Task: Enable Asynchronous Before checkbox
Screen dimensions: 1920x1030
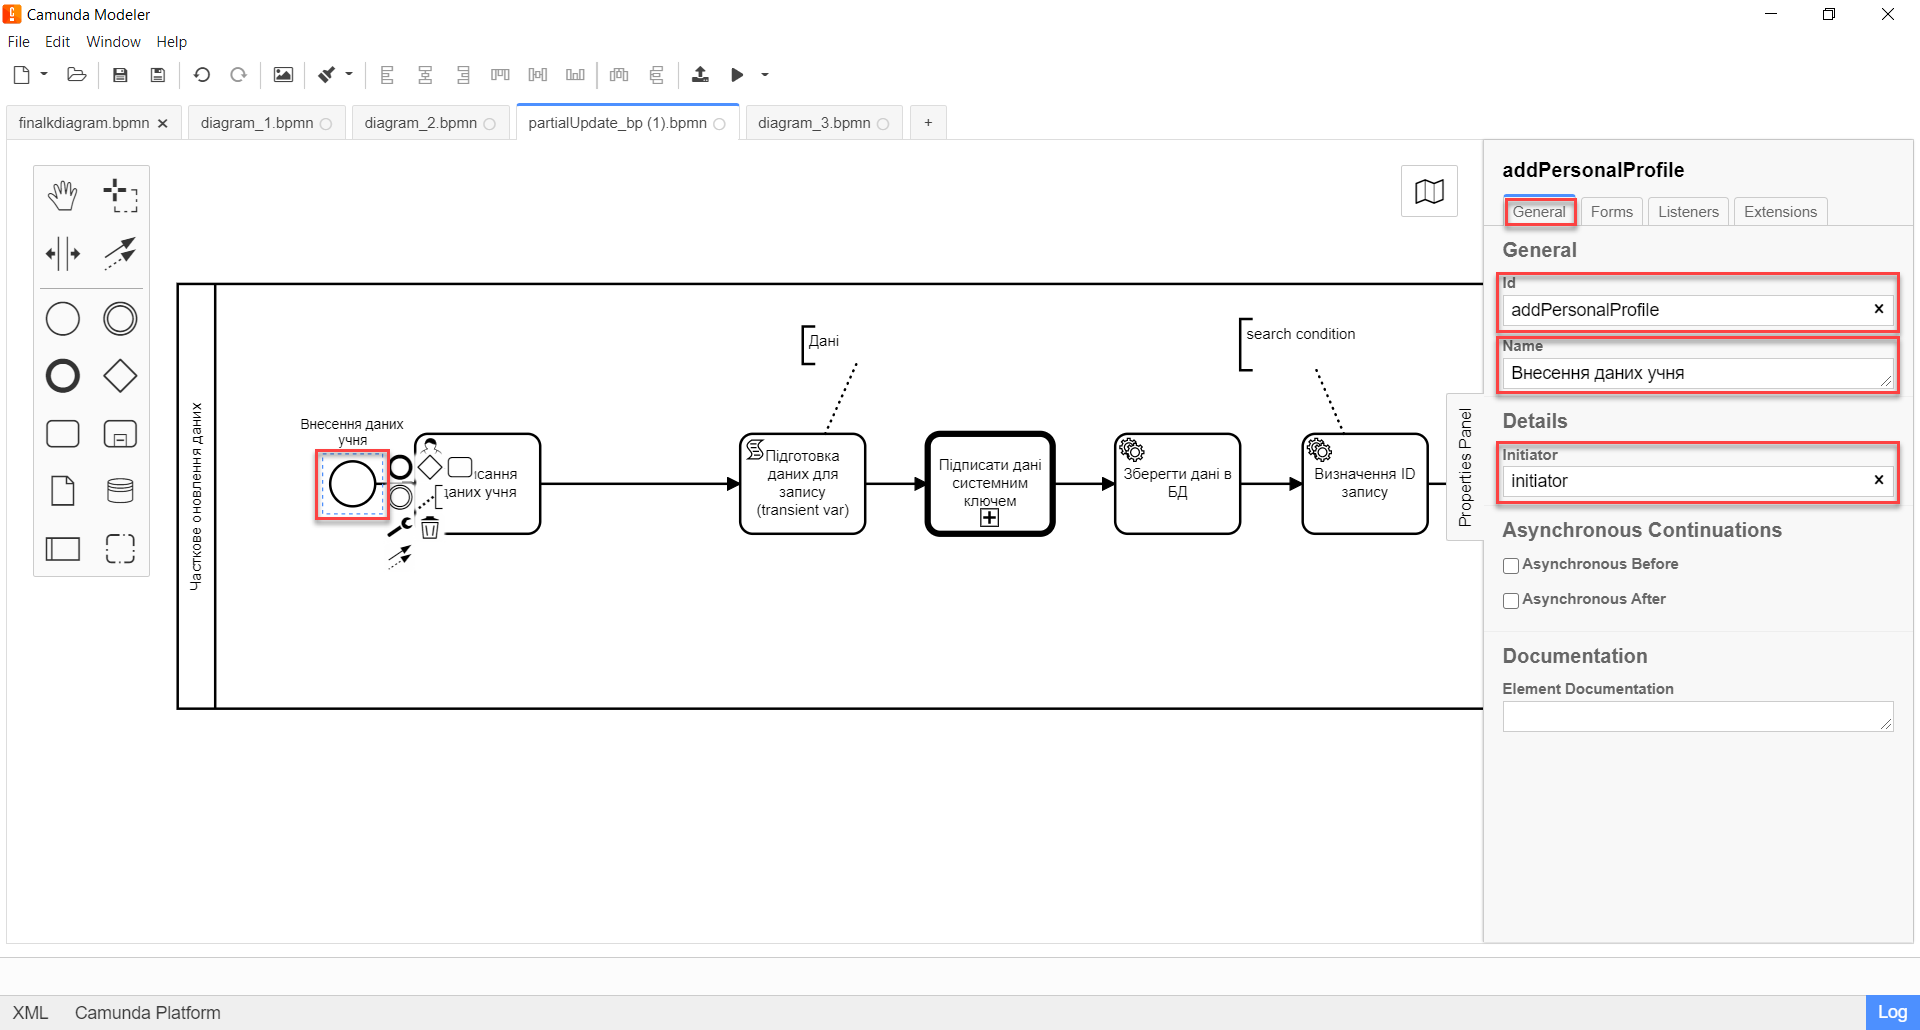Action: [x=1511, y=566]
